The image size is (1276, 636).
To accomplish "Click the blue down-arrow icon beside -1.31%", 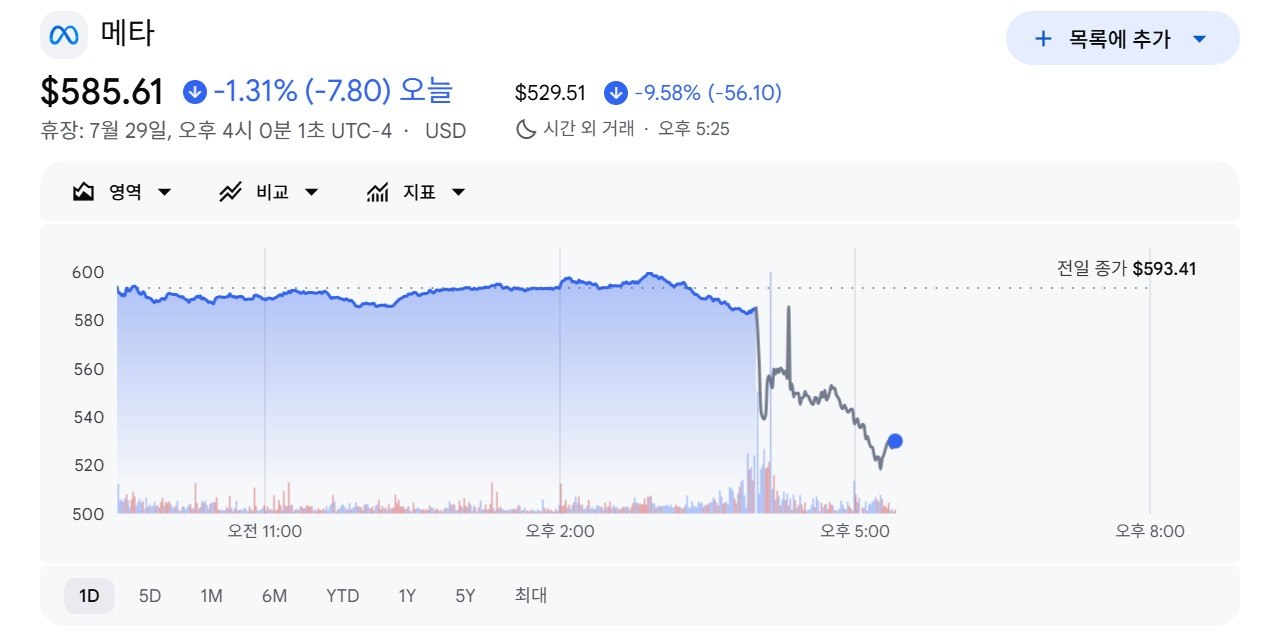I will click(195, 92).
